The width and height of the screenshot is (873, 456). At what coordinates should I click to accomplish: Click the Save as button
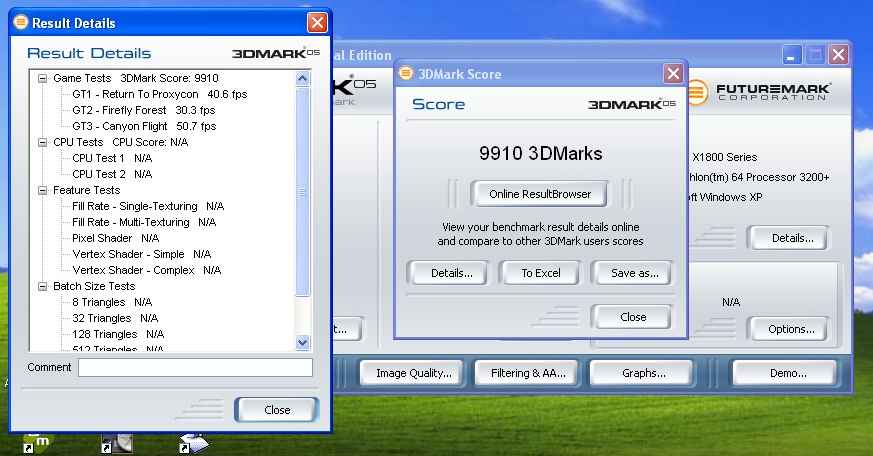pyautogui.click(x=634, y=273)
